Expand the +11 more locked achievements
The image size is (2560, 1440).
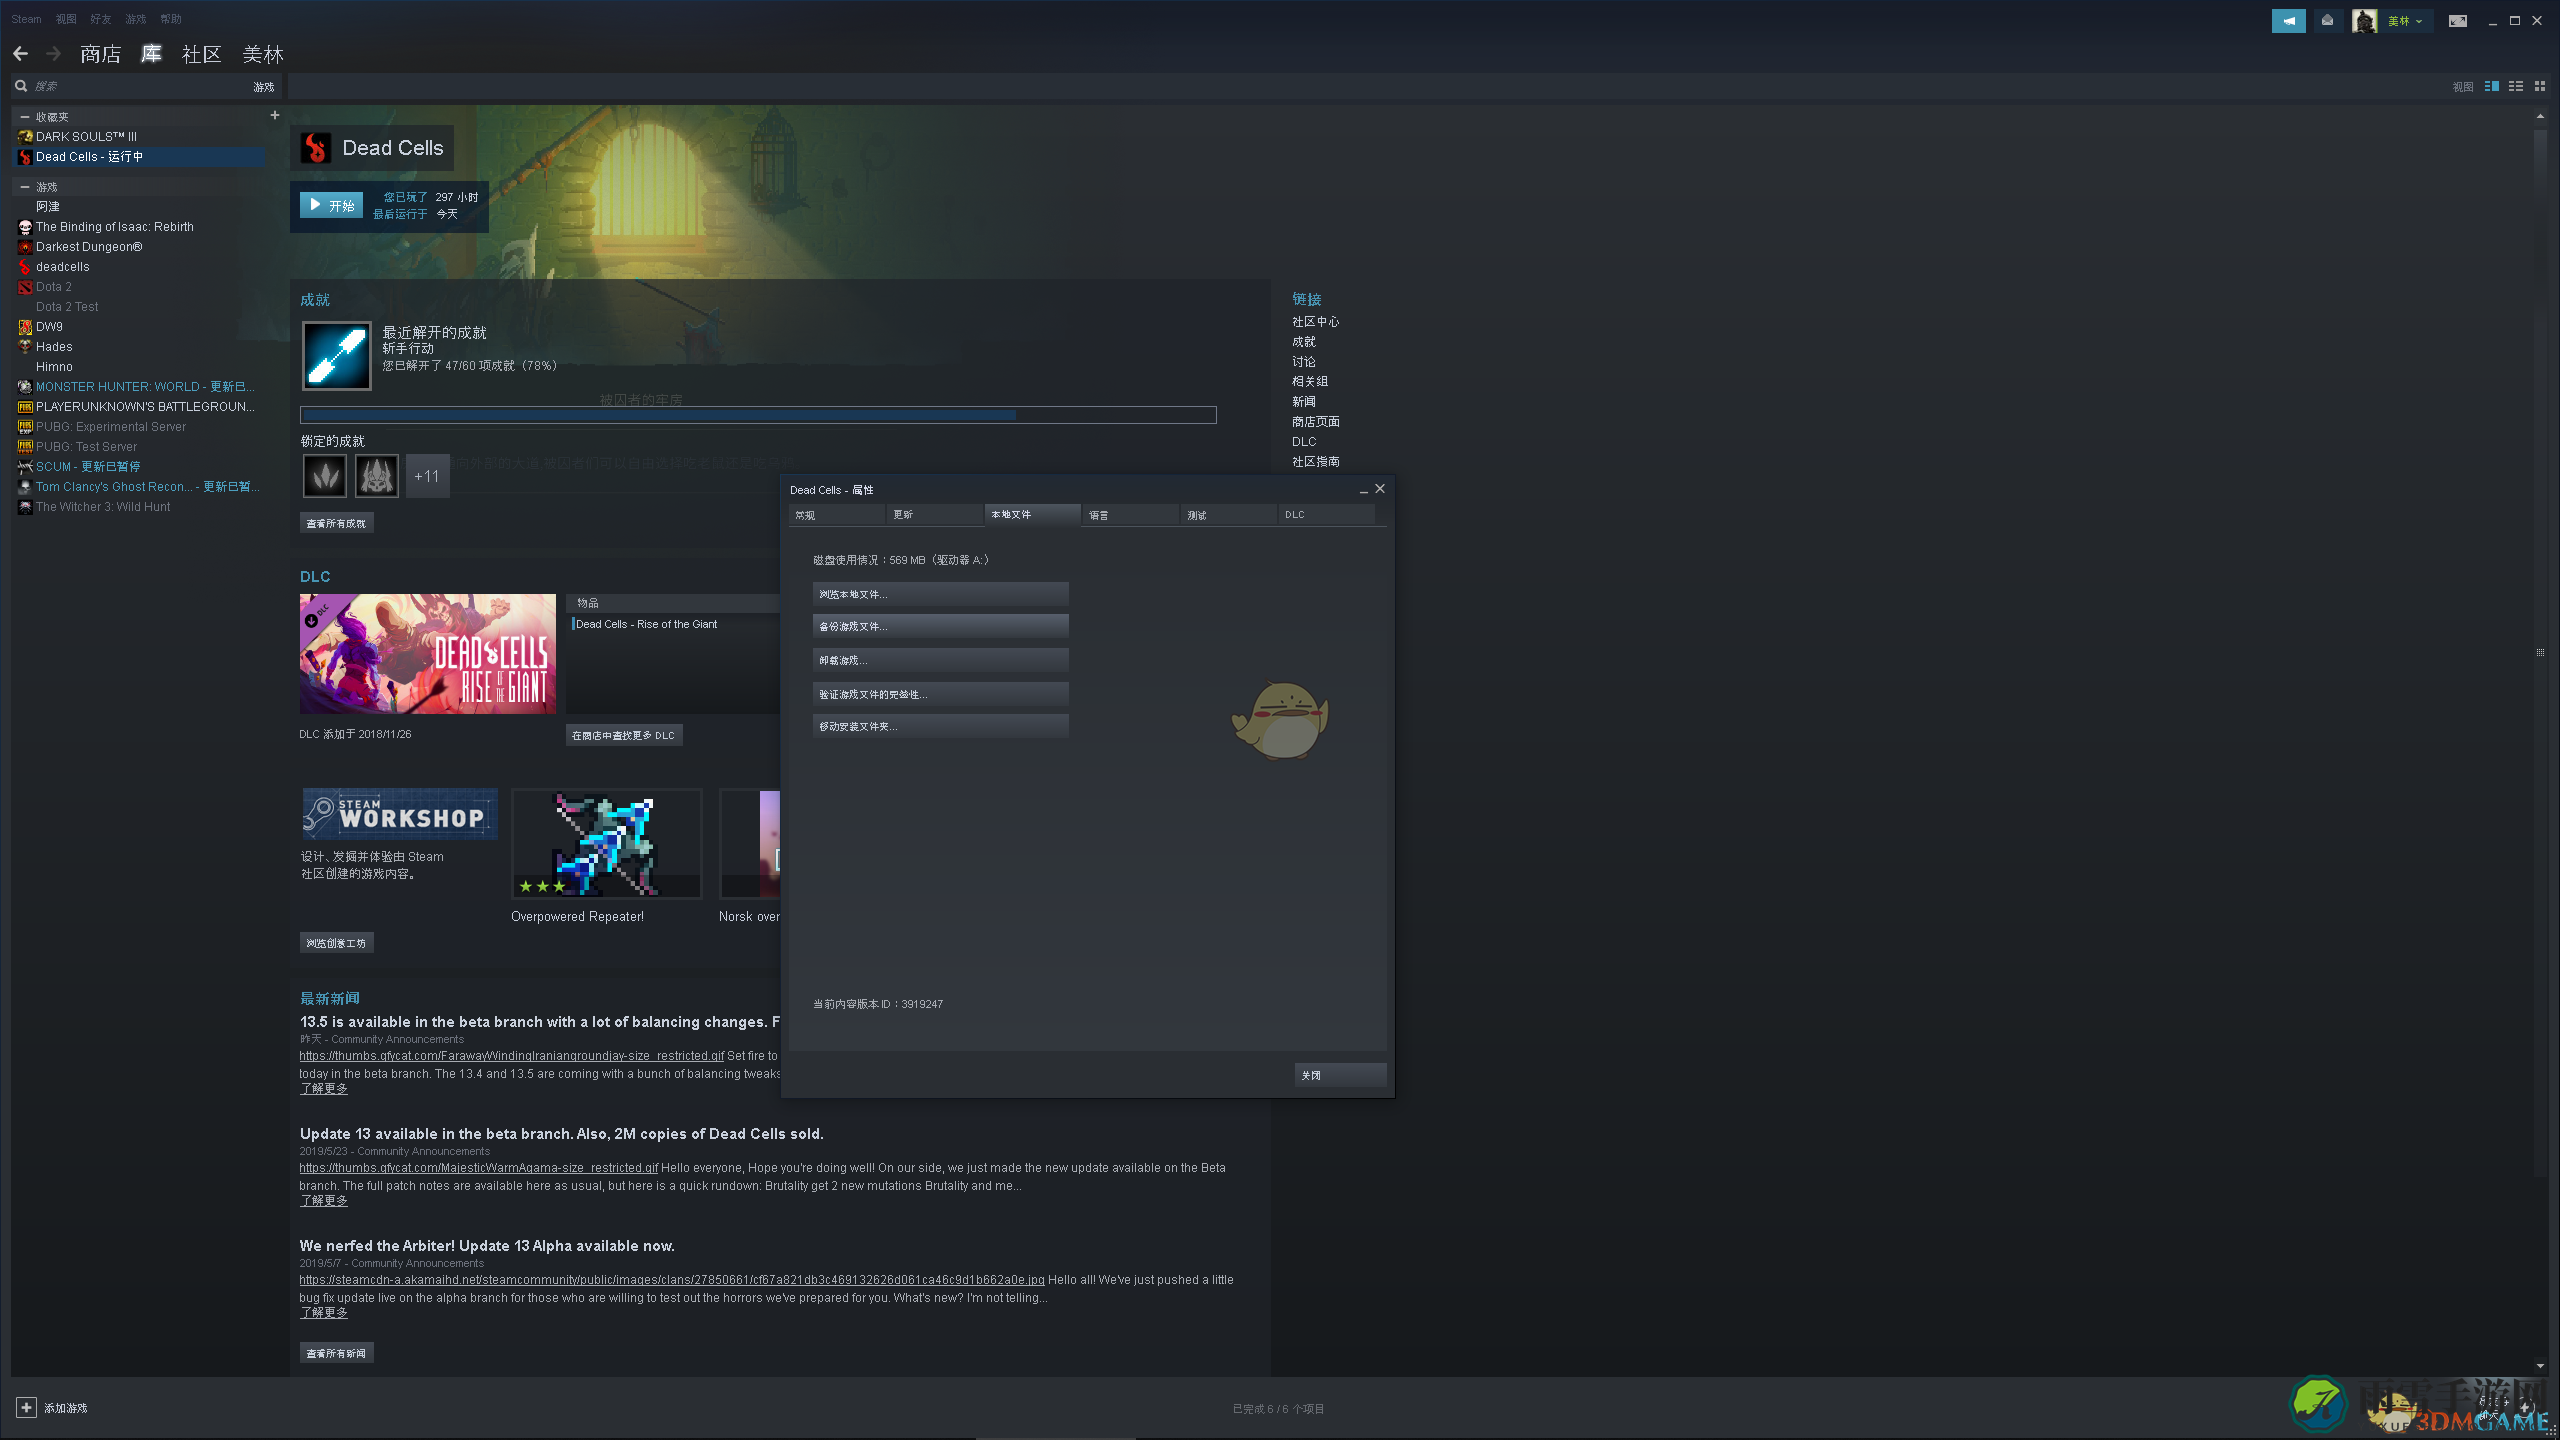(x=427, y=476)
